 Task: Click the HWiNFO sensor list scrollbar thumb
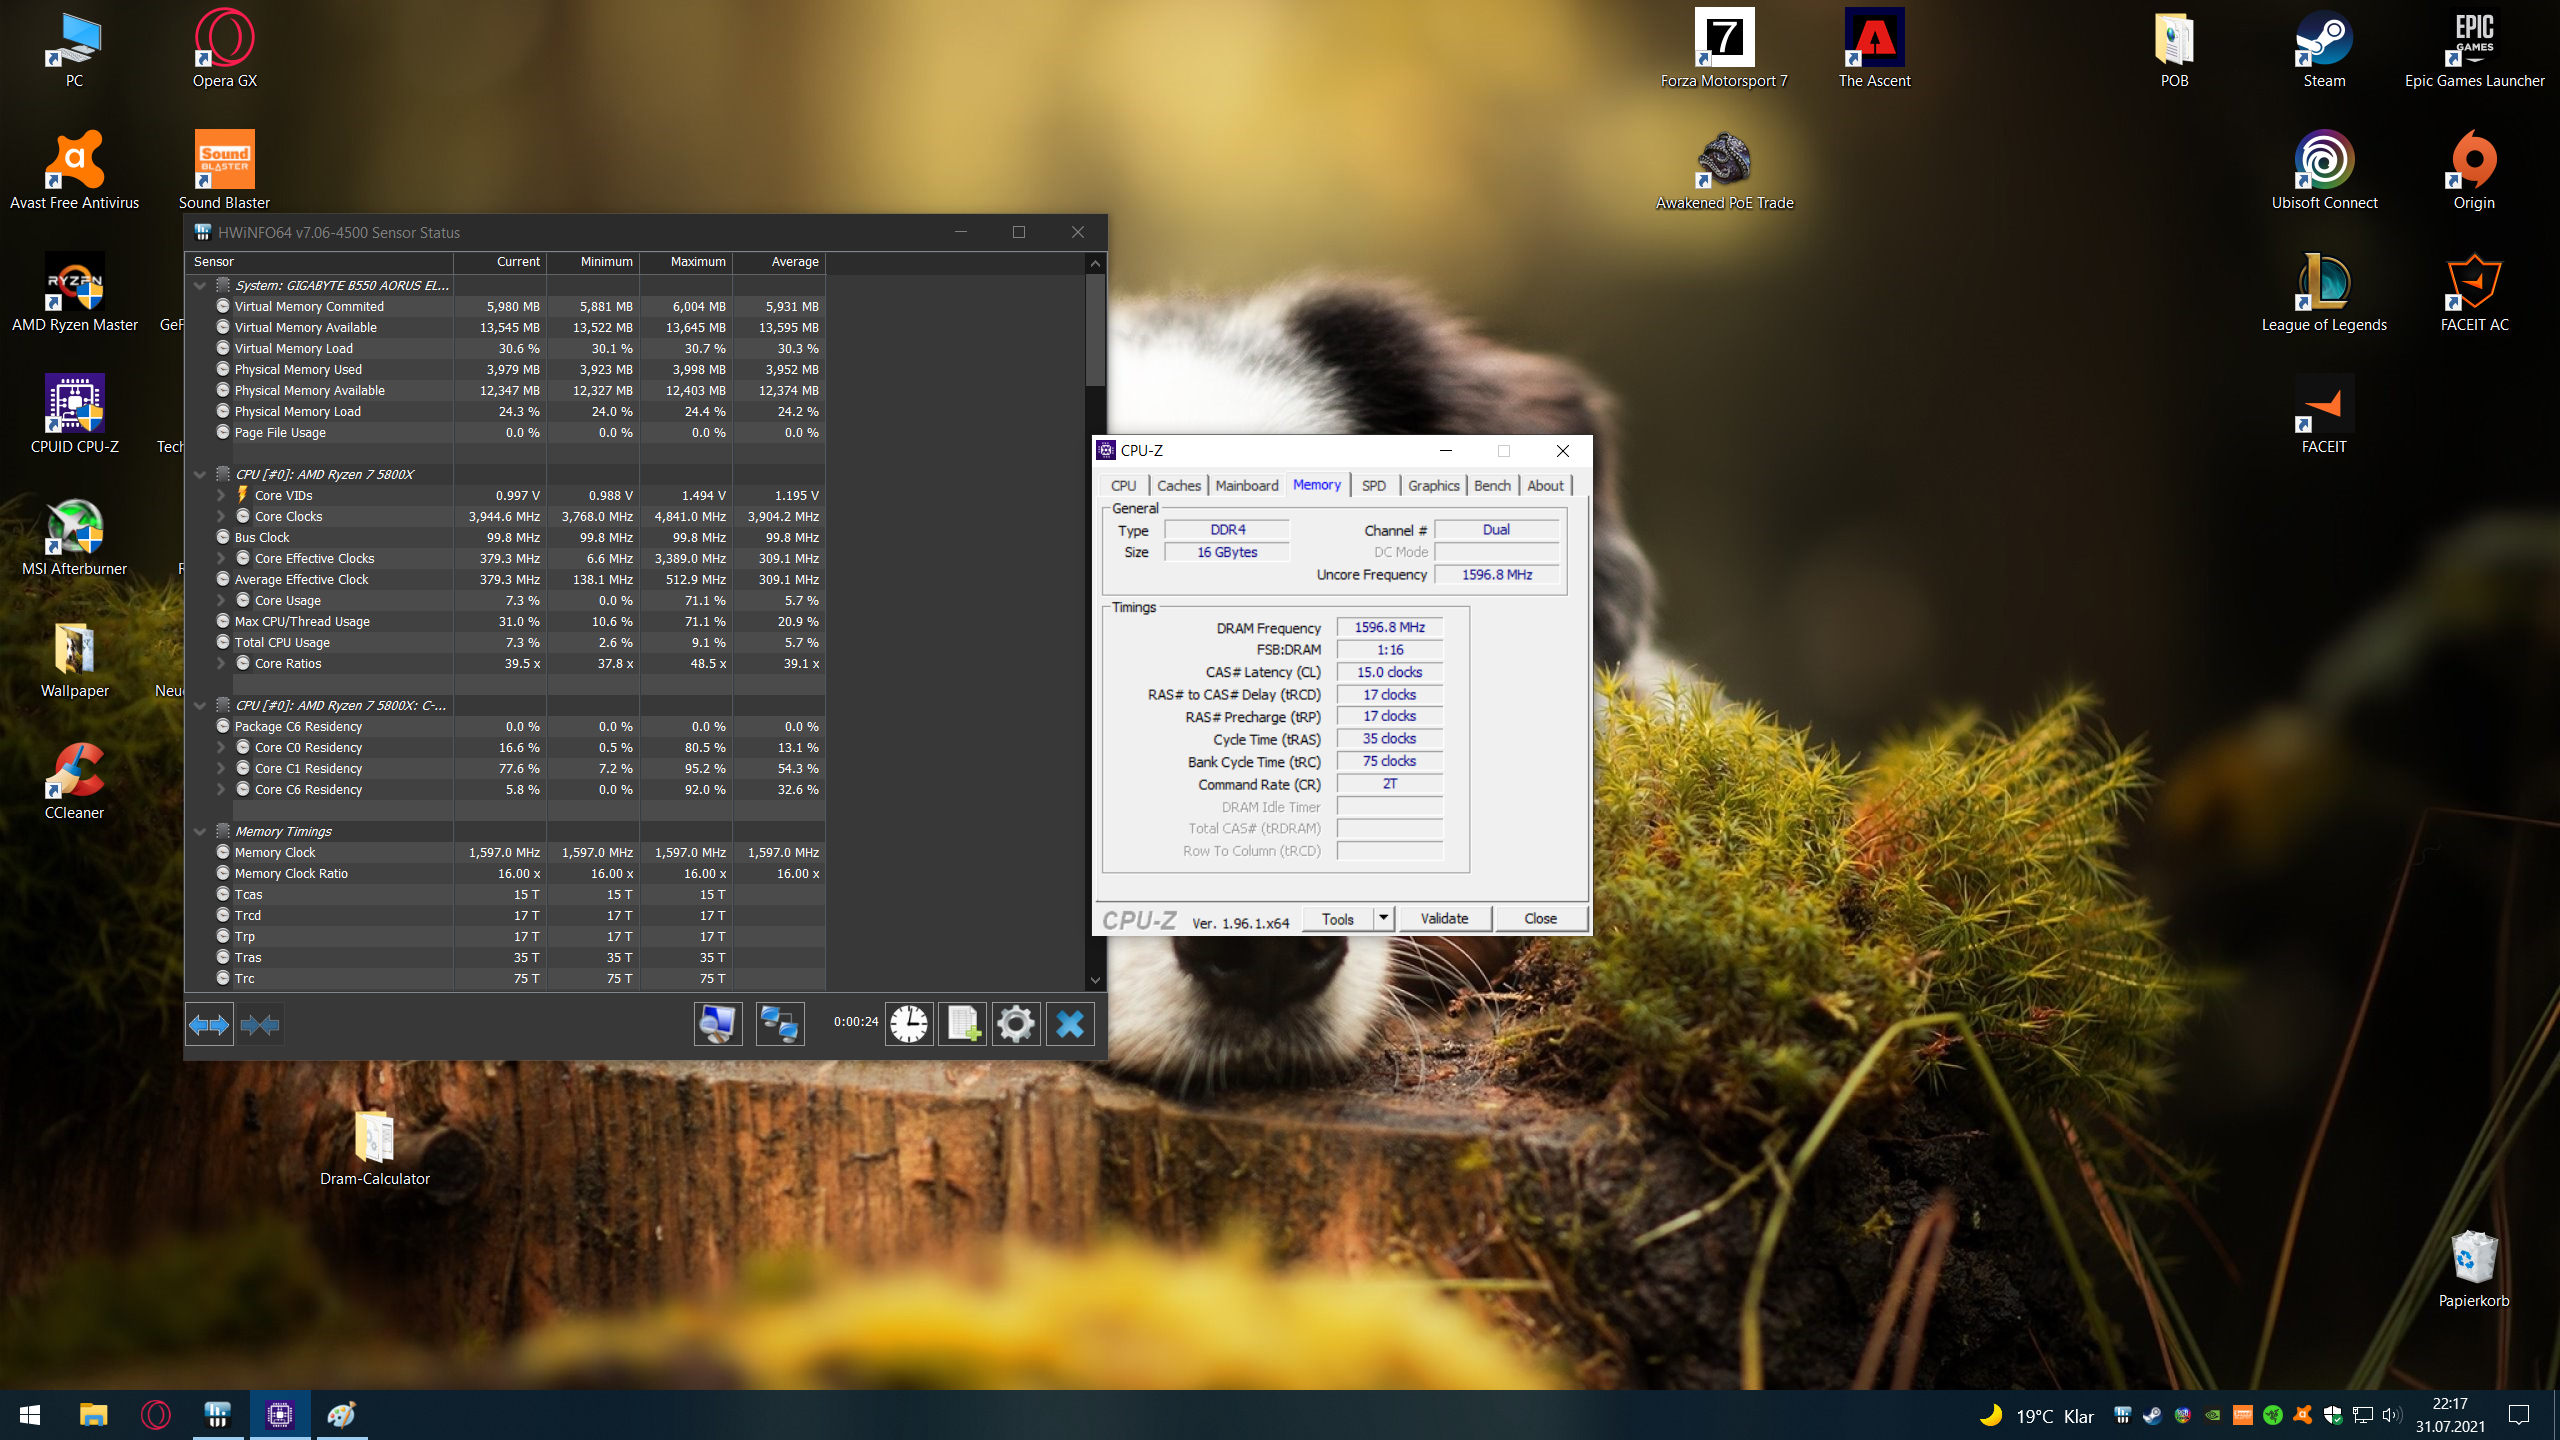click(1095, 328)
